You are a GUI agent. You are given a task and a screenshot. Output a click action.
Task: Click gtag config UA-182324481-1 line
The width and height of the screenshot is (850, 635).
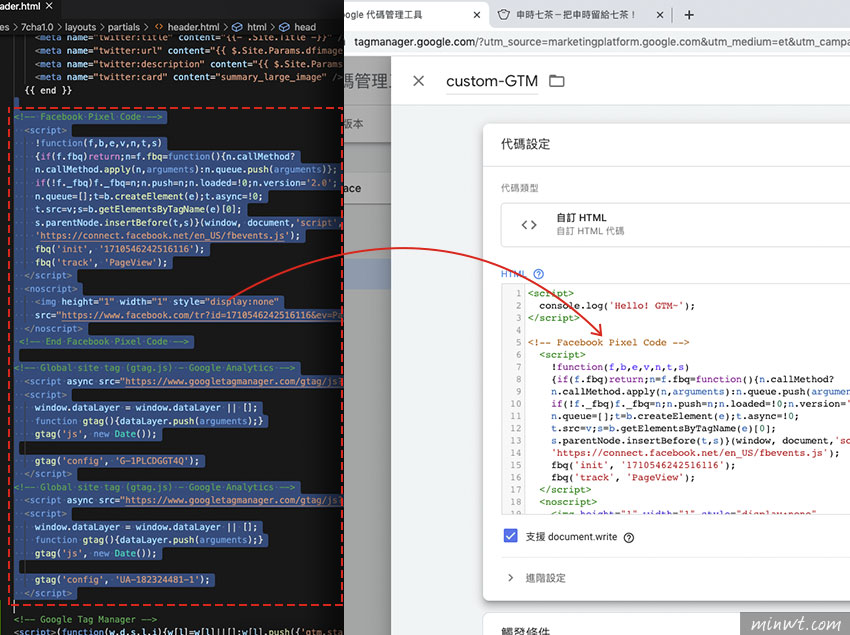point(122,580)
